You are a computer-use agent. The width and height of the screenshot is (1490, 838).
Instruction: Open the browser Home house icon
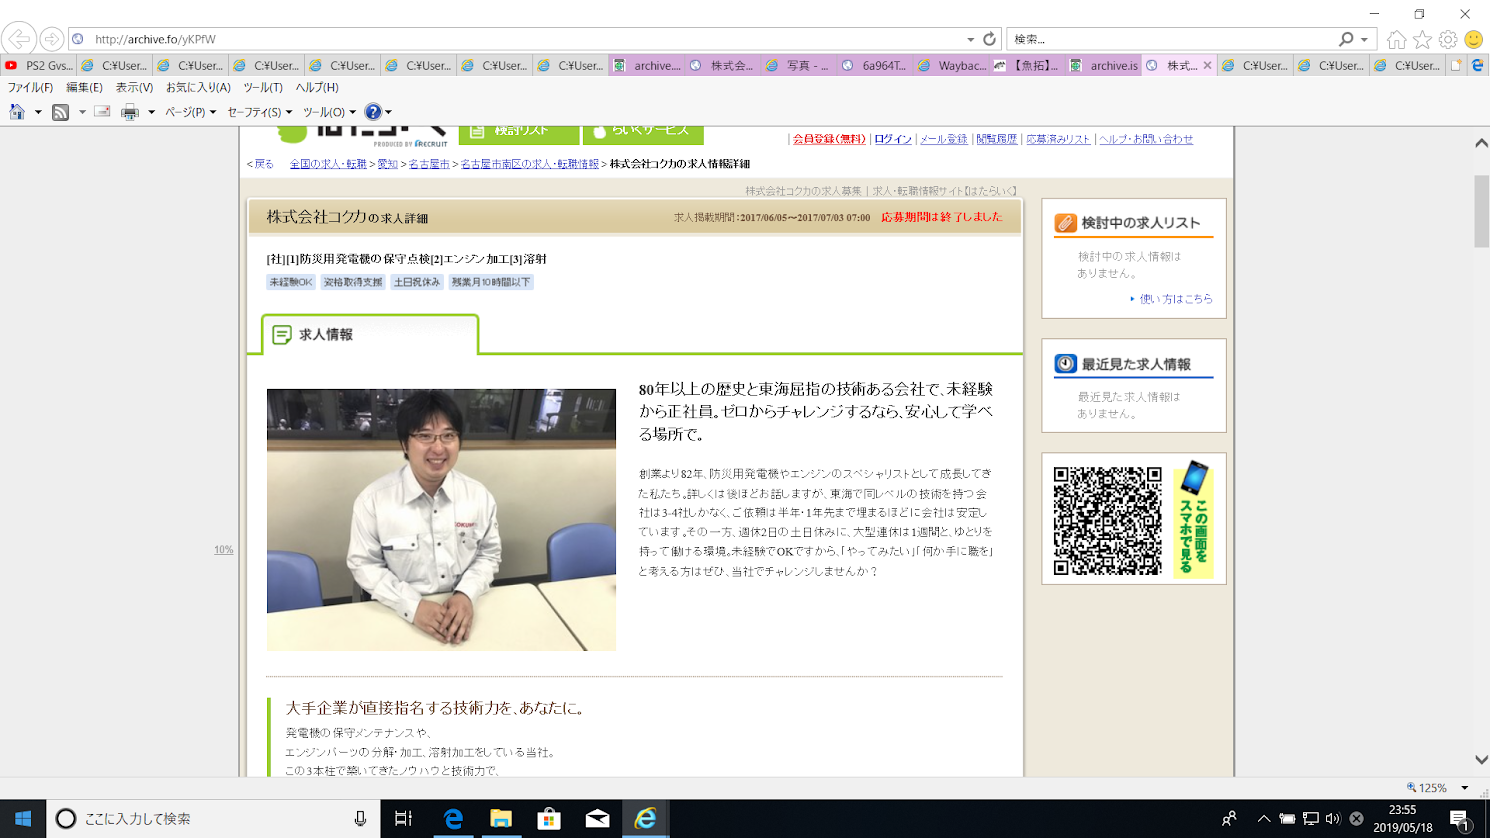[x=1397, y=40]
